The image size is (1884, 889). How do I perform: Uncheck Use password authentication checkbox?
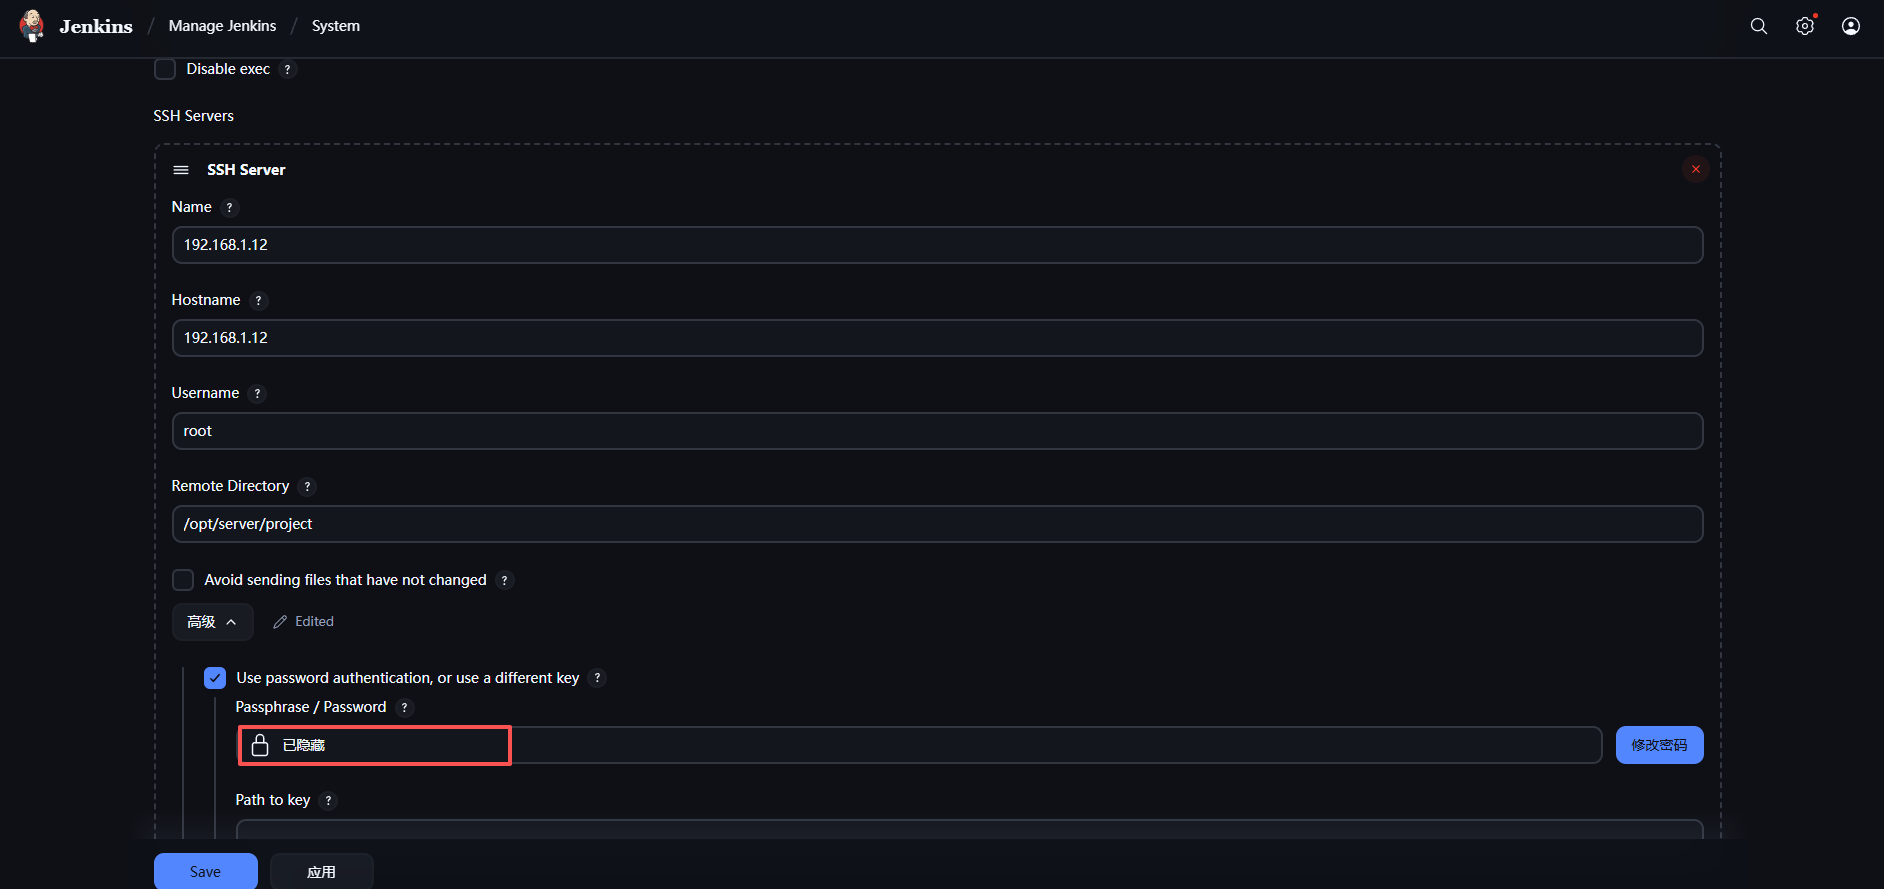(215, 678)
